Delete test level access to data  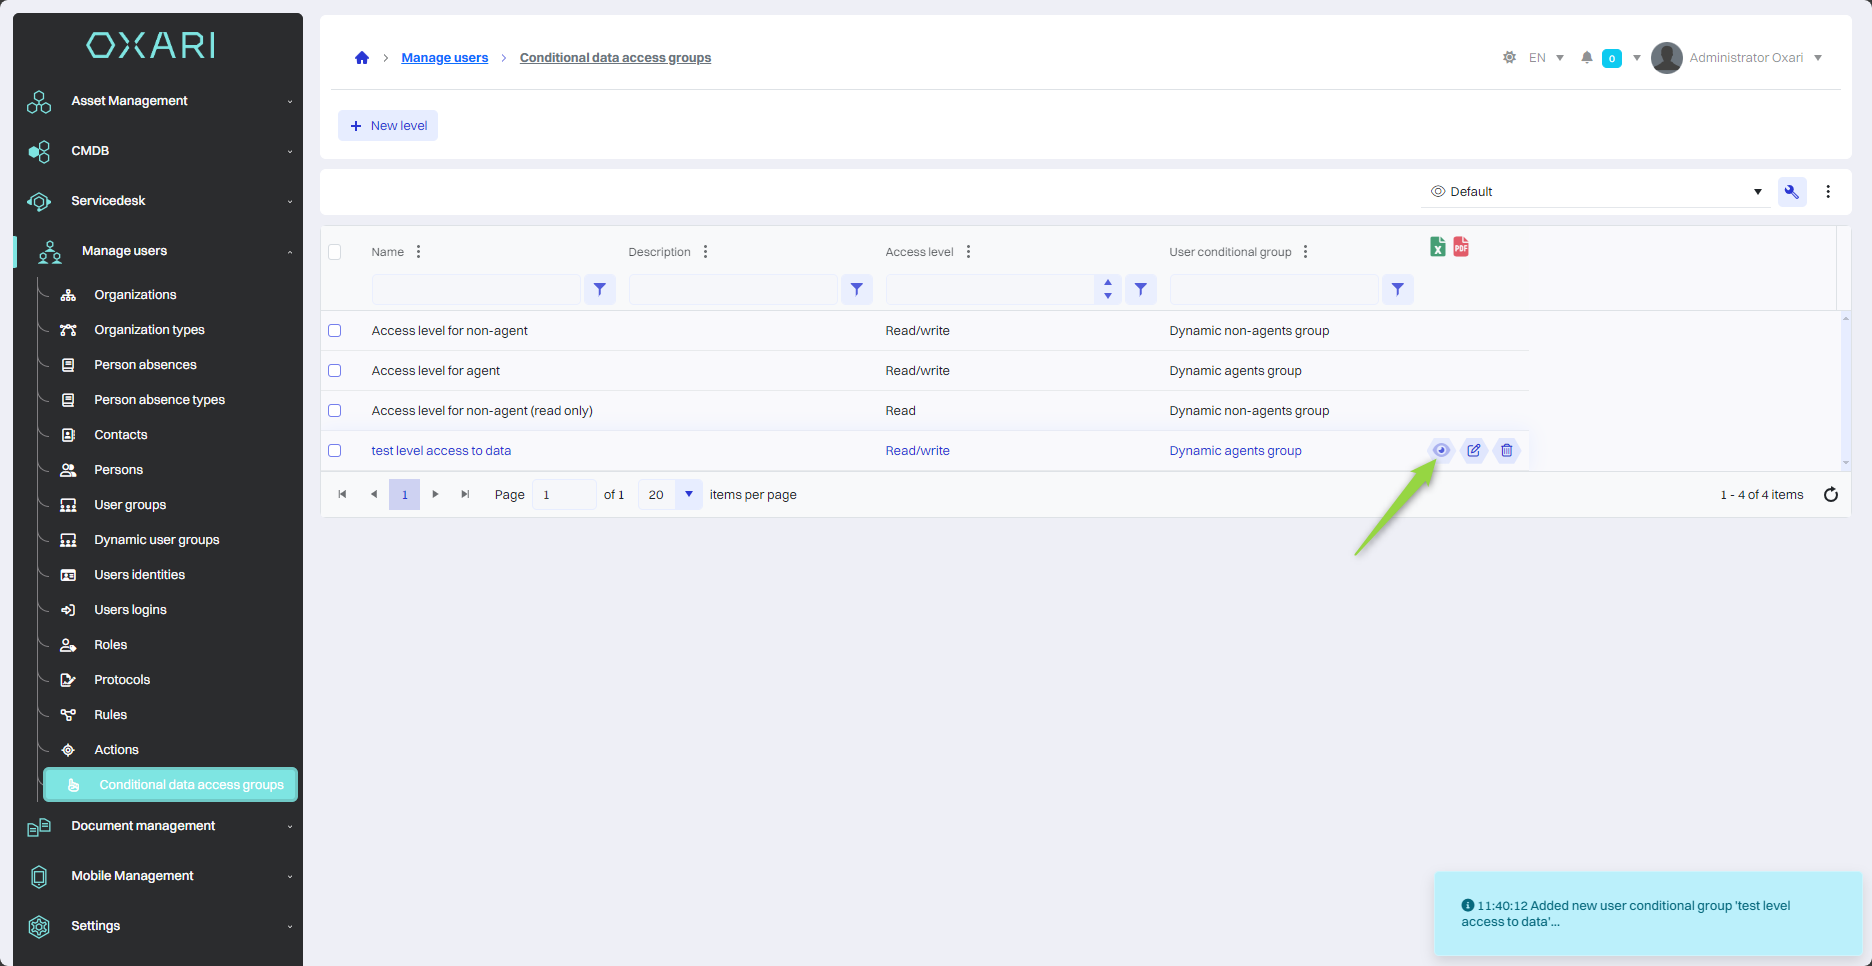click(x=1507, y=450)
